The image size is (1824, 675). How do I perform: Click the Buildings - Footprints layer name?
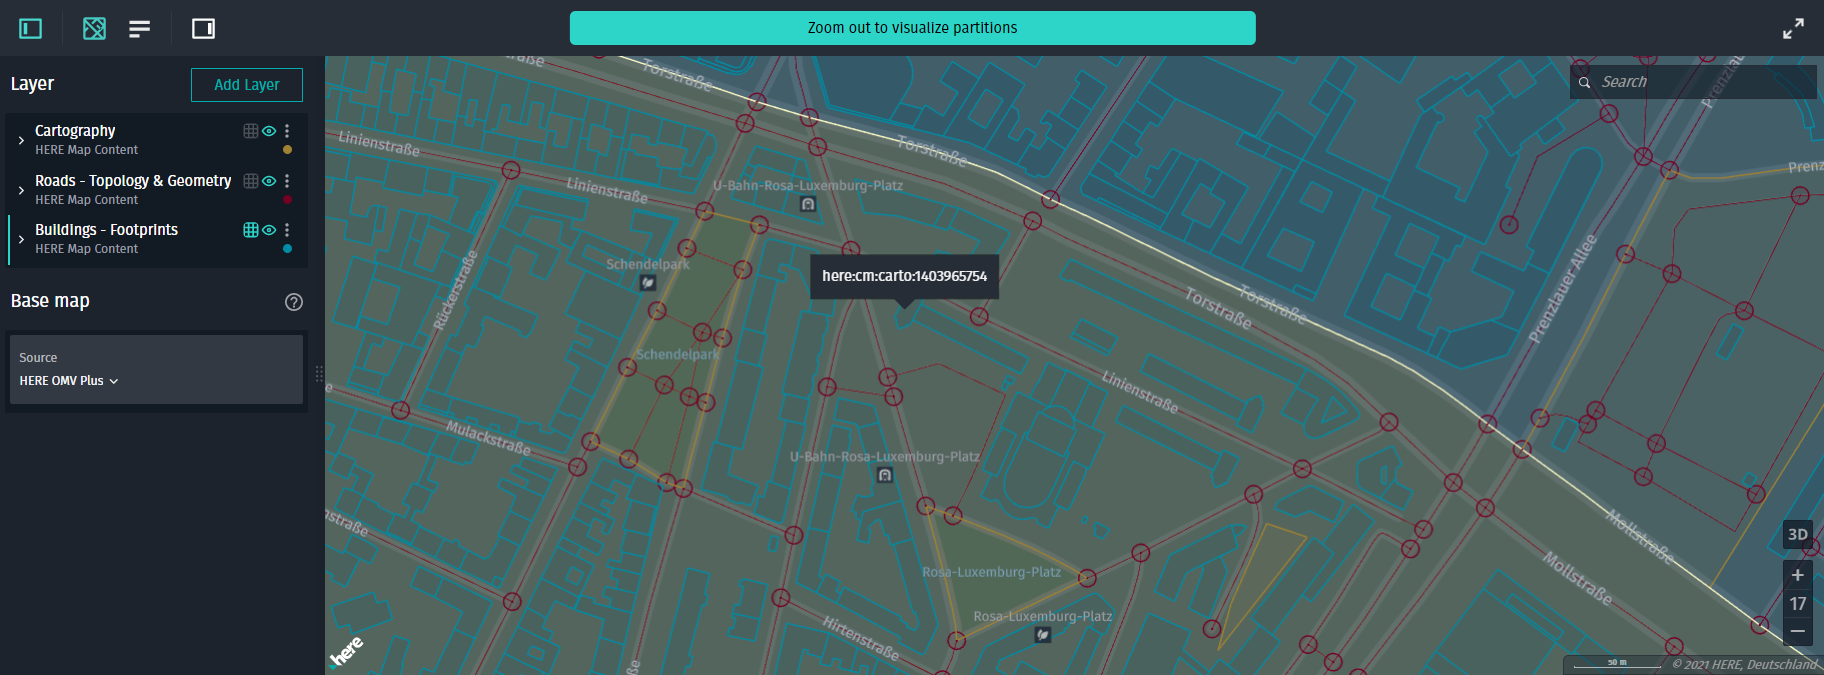106,230
